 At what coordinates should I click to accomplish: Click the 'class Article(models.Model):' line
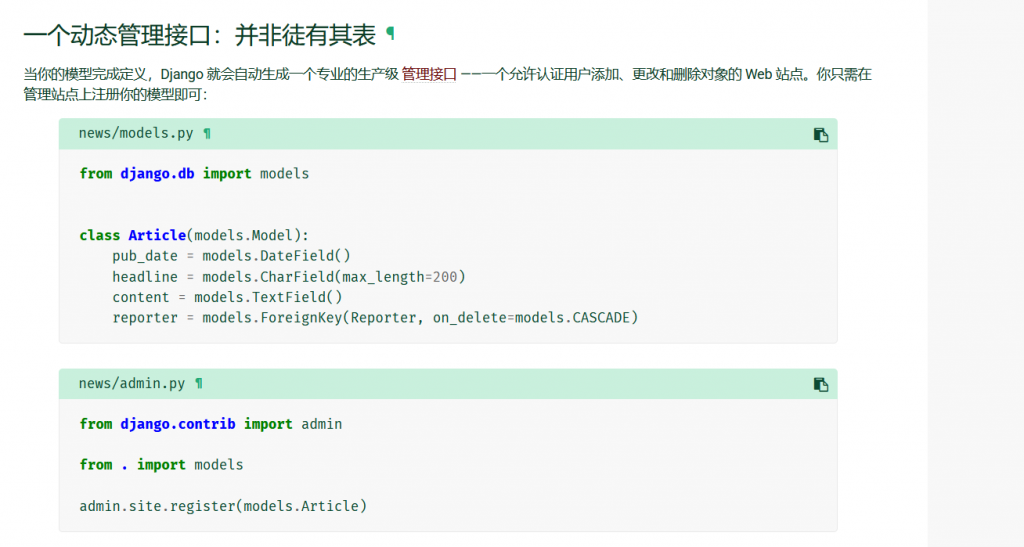click(194, 236)
